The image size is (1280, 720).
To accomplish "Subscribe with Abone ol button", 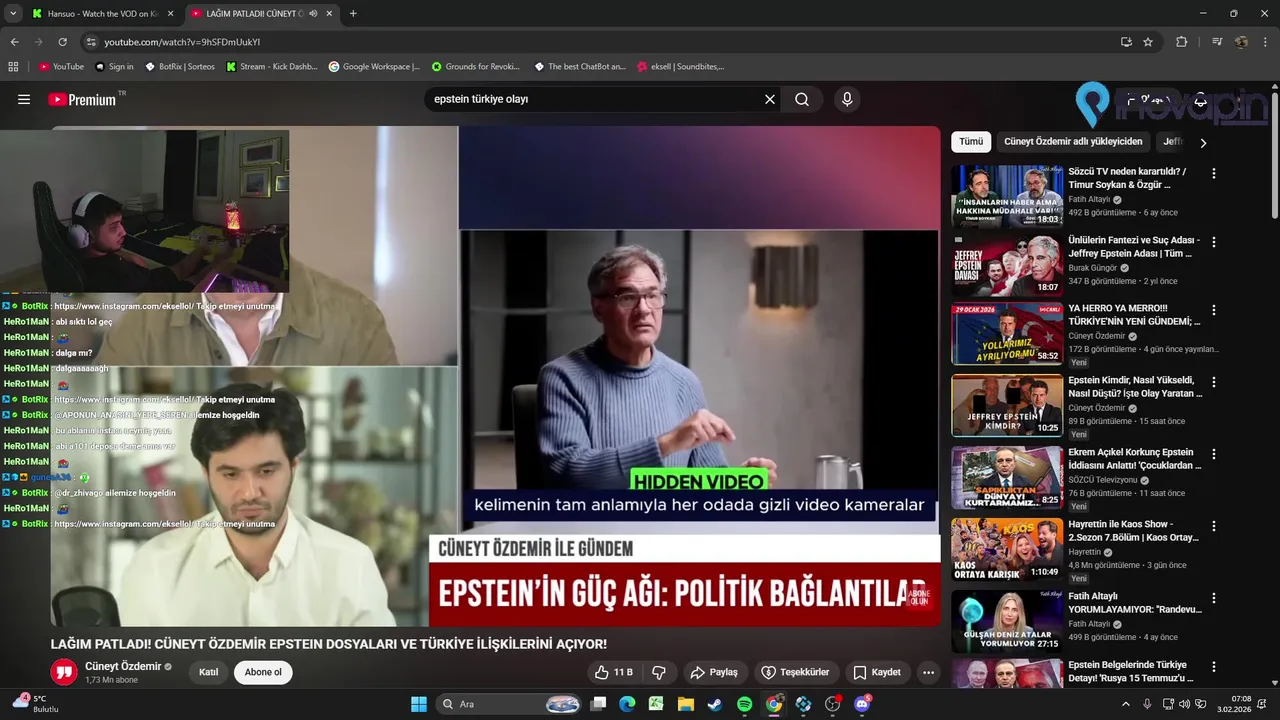I will point(263,672).
